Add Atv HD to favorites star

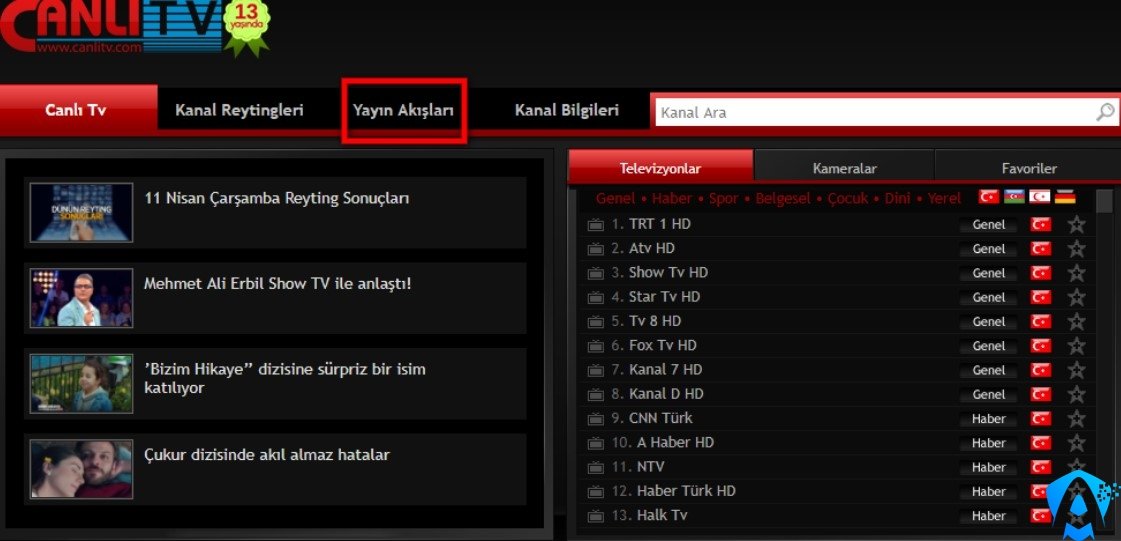1076,249
